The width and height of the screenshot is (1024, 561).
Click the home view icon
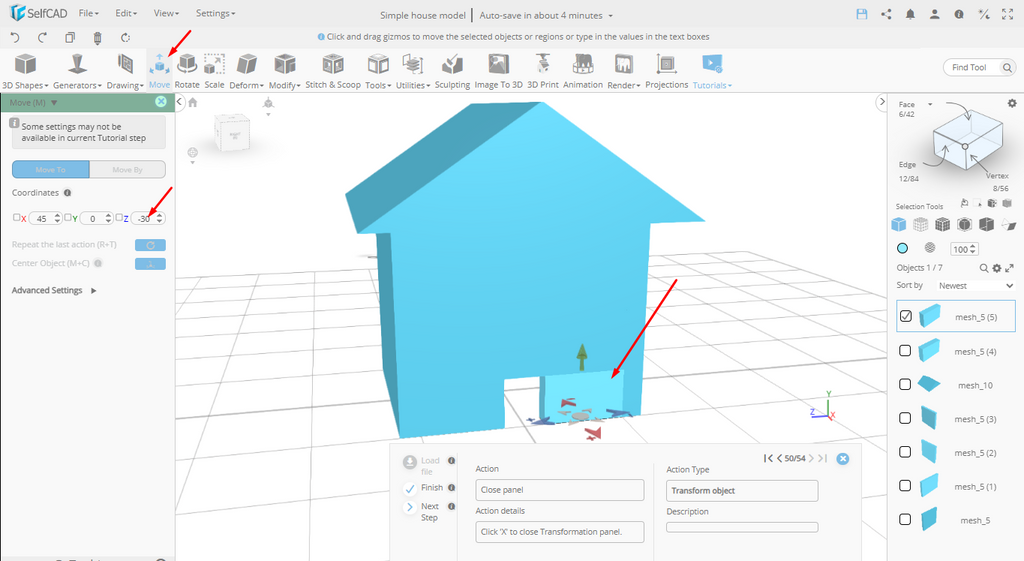(x=192, y=103)
